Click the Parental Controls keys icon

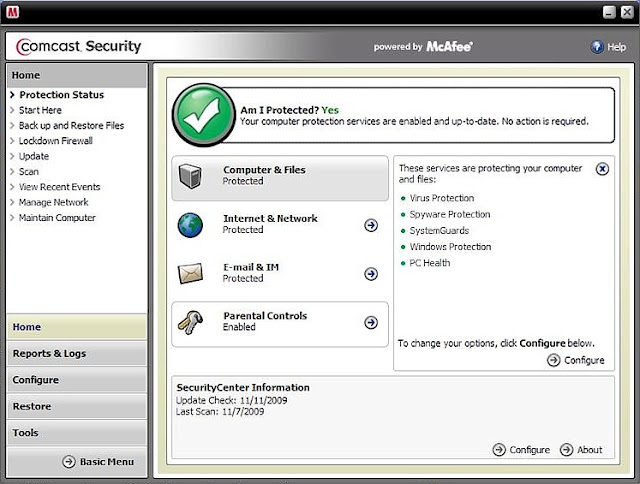point(193,322)
